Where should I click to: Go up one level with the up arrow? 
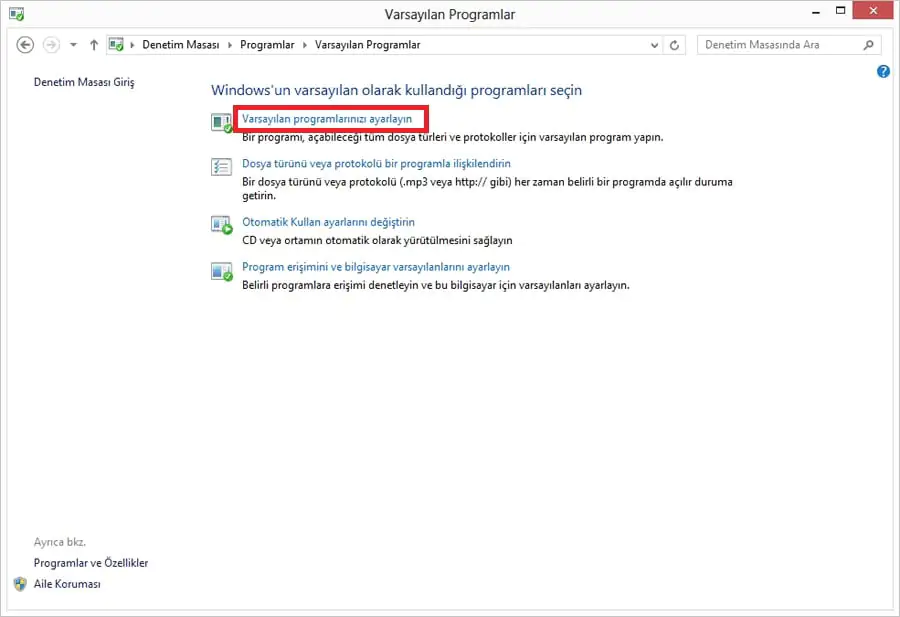click(93, 44)
